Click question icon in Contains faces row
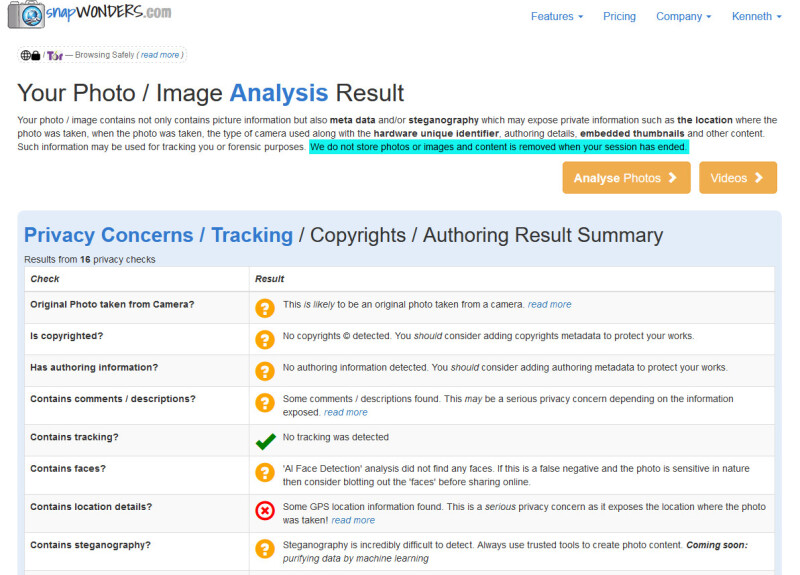The height and width of the screenshot is (575, 800). pos(265,473)
